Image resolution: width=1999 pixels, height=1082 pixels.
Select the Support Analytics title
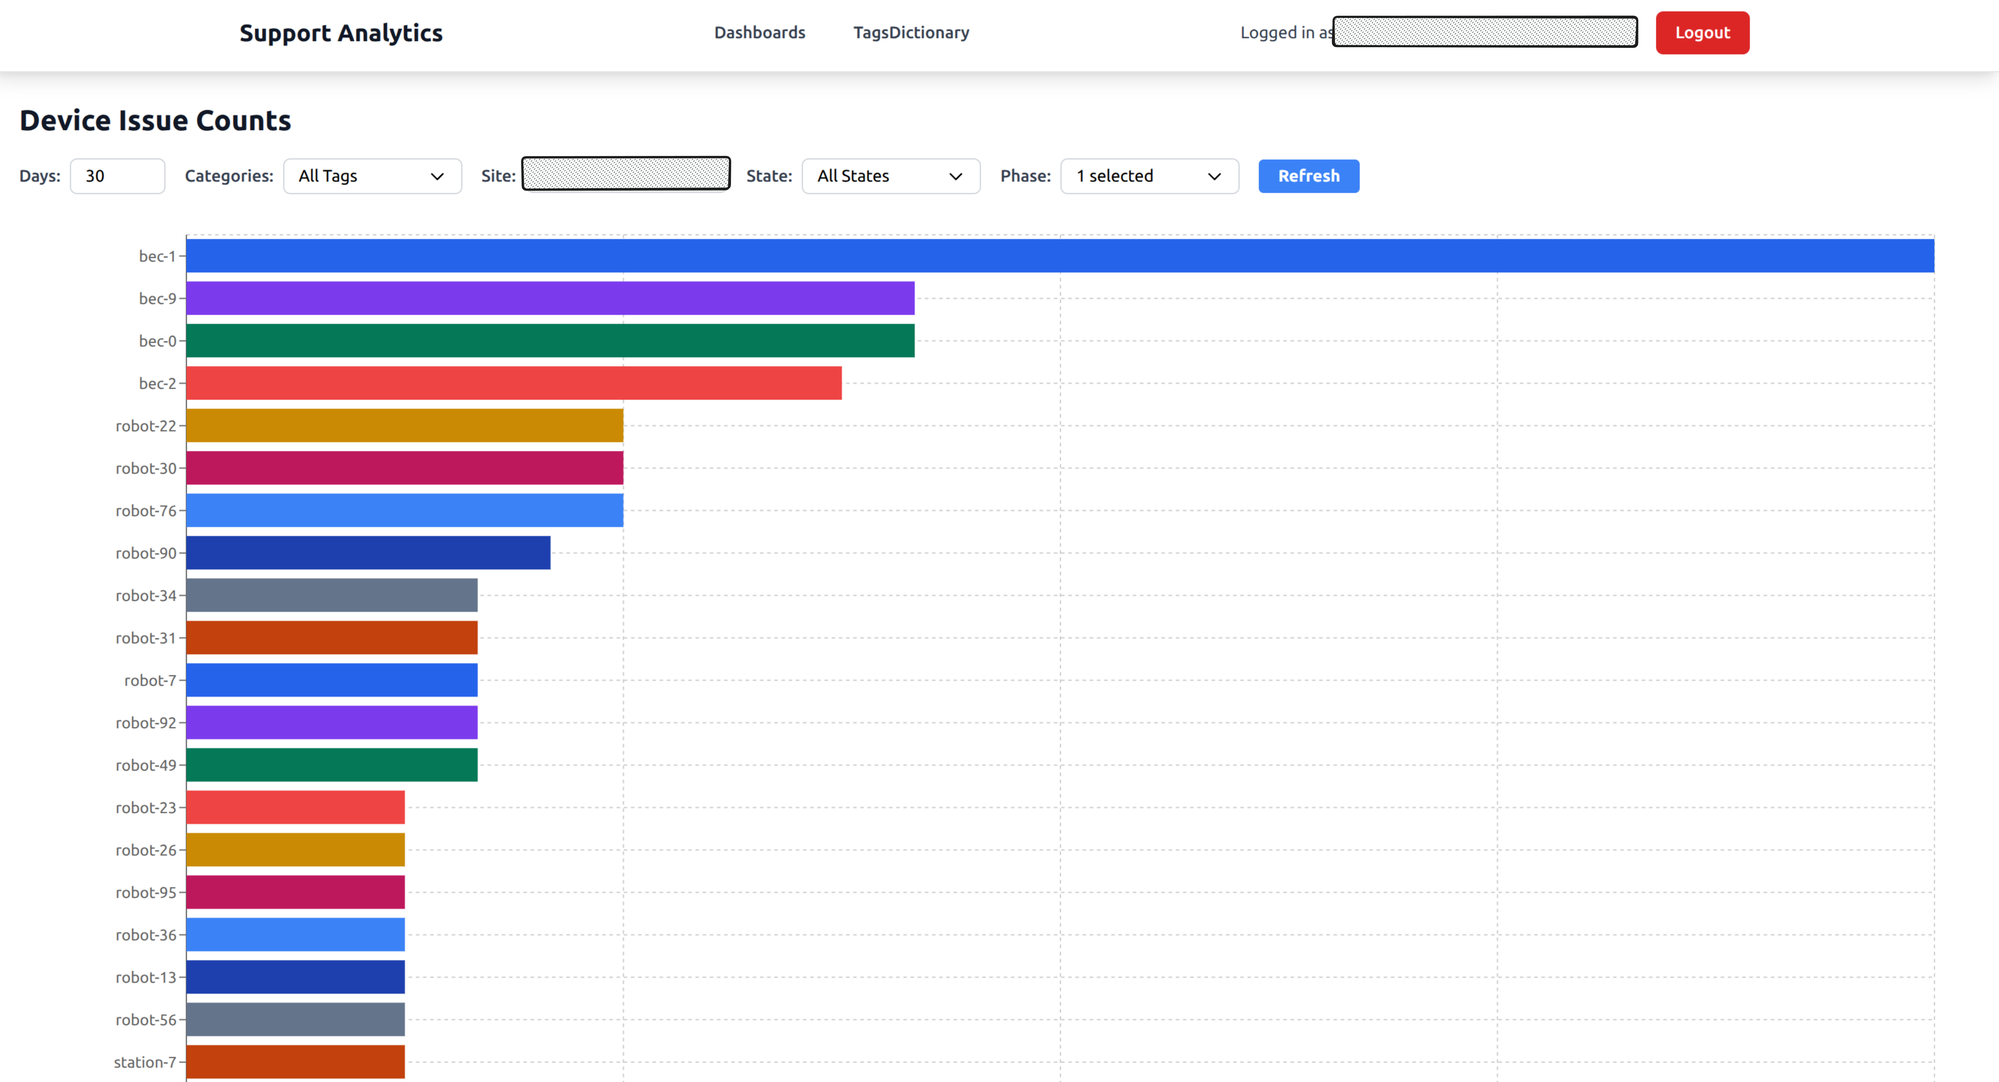tap(341, 33)
